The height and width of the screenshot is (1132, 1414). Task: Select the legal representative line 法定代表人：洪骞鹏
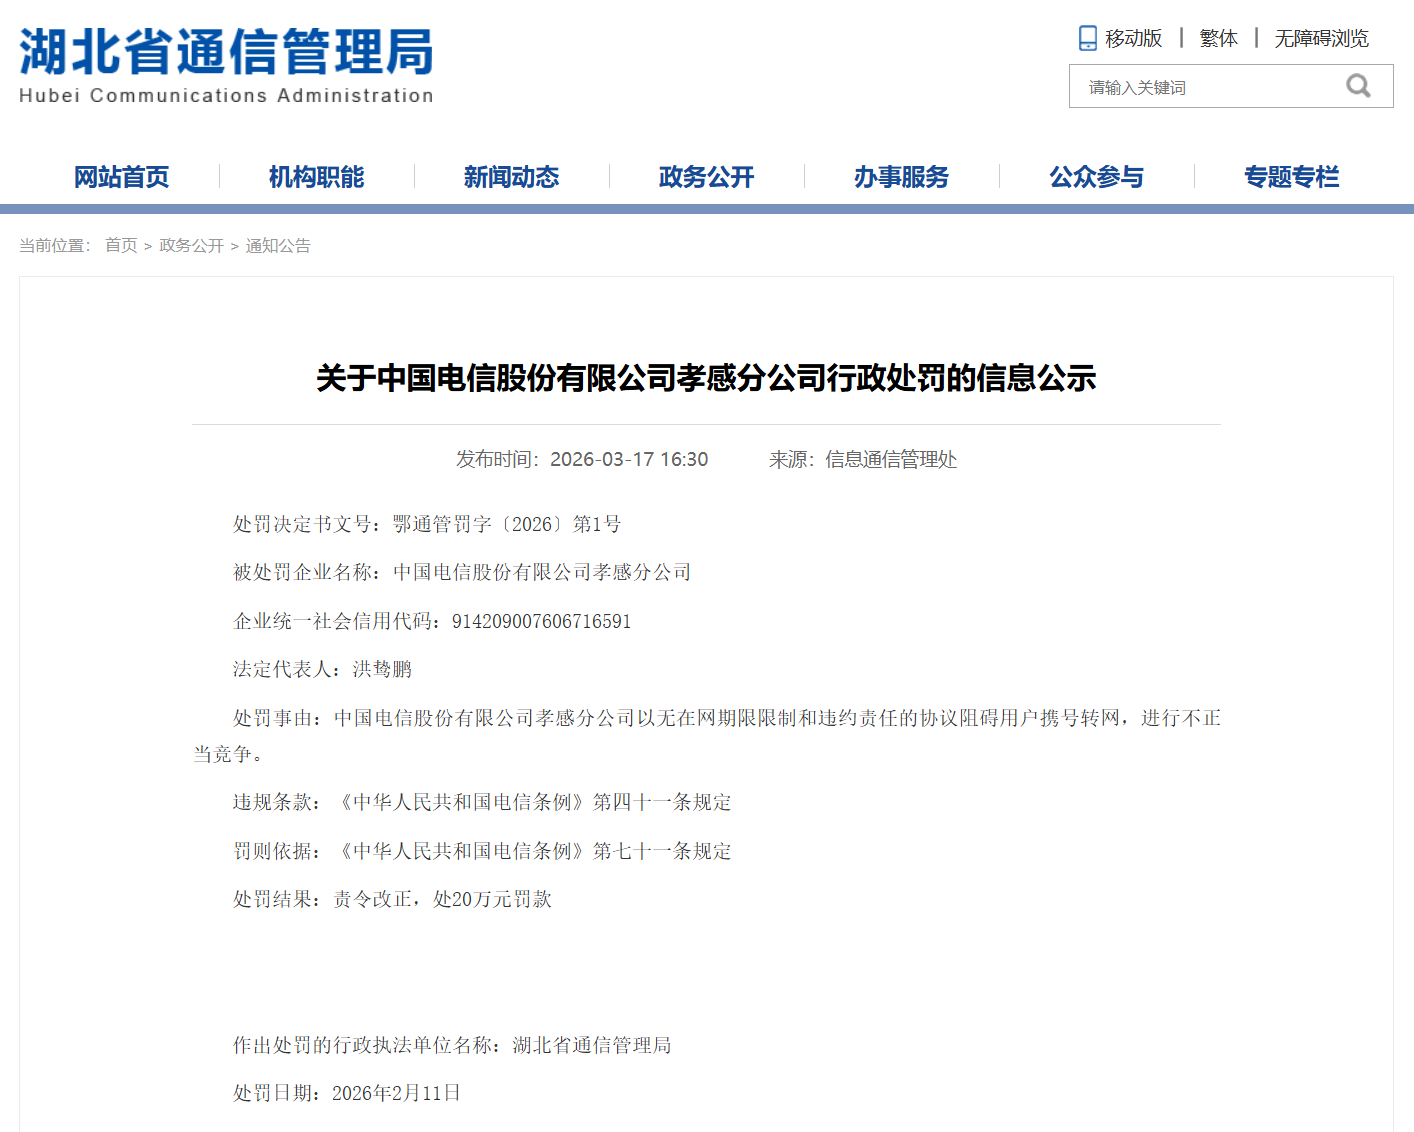click(x=323, y=669)
